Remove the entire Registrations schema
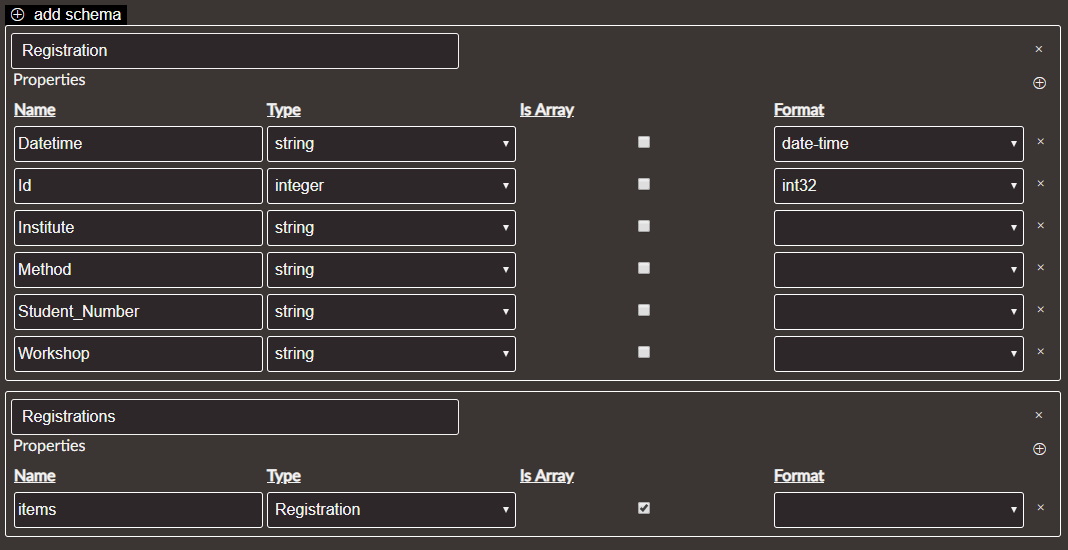 [1038, 415]
